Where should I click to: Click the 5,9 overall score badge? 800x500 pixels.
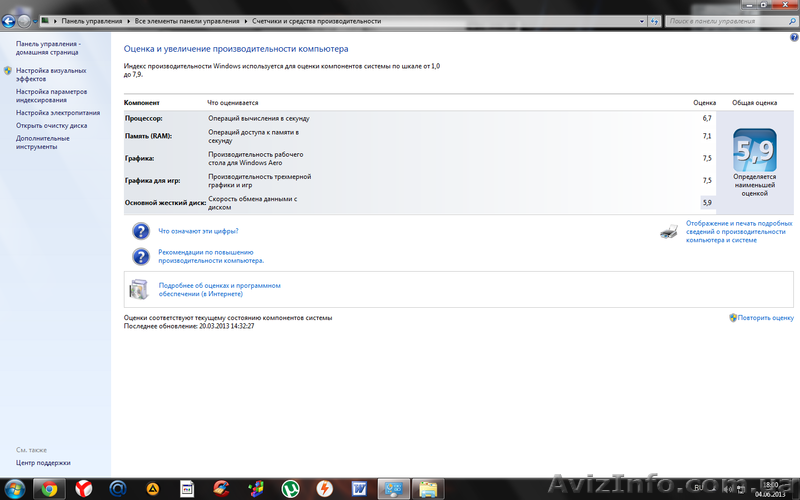(x=754, y=150)
